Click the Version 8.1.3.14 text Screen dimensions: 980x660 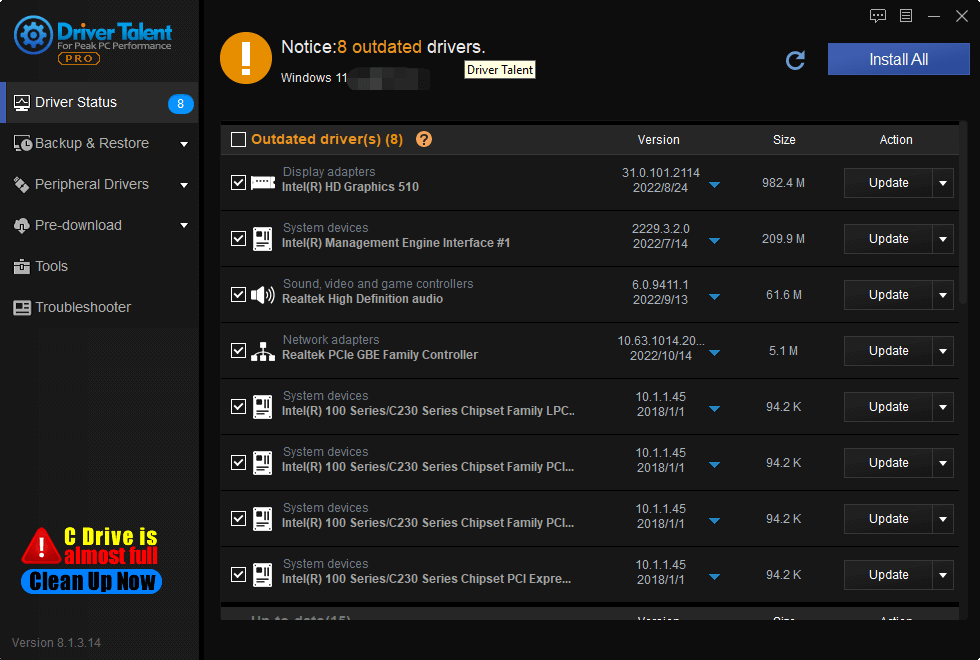tap(56, 642)
